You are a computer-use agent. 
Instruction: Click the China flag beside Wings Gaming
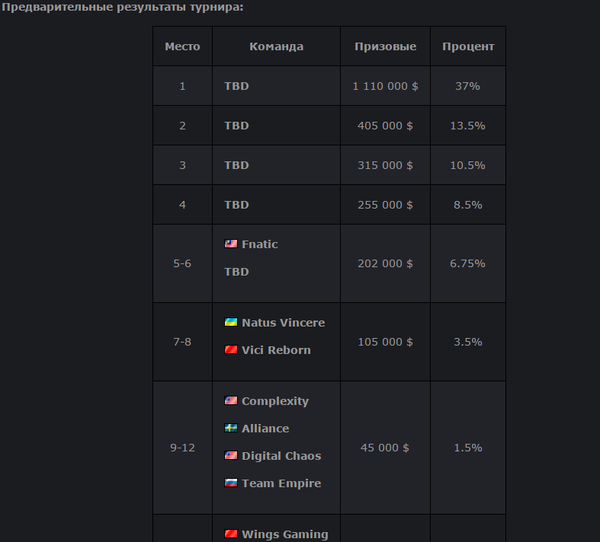(x=231, y=534)
